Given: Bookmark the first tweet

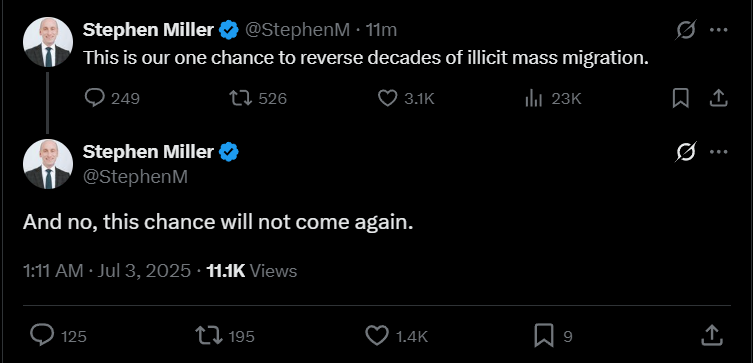Looking at the screenshot, I should pos(680,98).
